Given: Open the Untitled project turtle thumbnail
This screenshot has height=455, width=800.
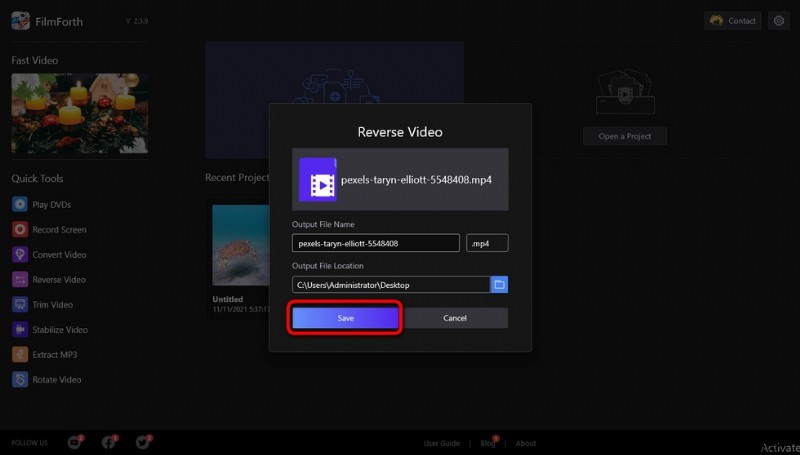Looking at the screenshot, I should [241, 245].
